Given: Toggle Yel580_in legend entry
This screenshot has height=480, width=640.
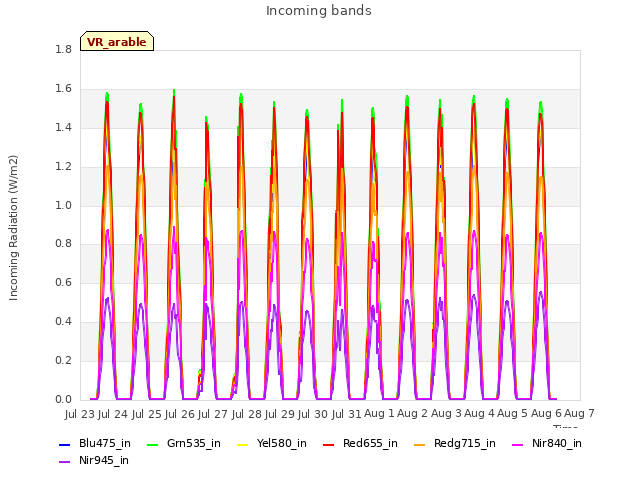Looking at the screenshot, I should 272,443.
